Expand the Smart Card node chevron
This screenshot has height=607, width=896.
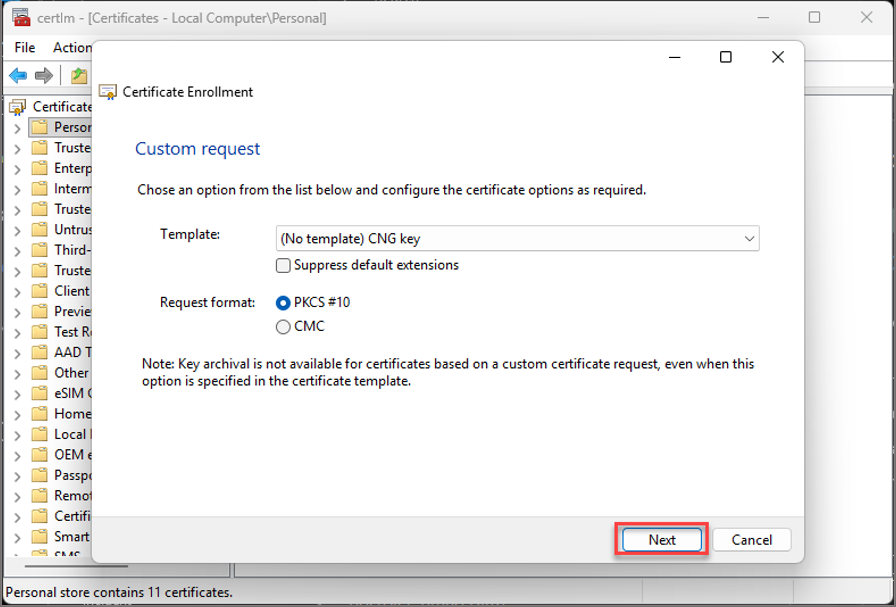[17, 538]
